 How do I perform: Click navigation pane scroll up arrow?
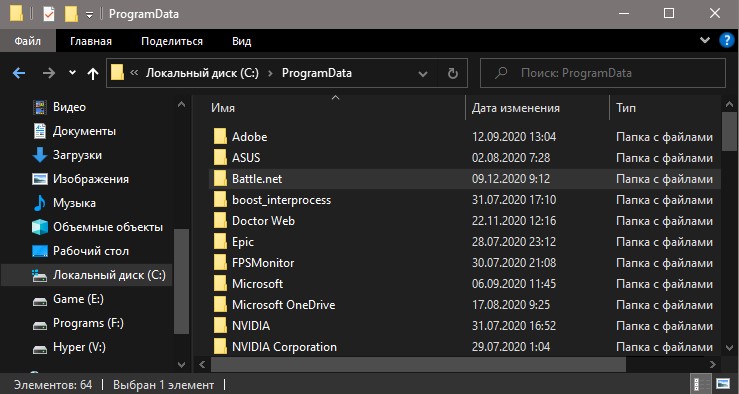pos(181,105)
